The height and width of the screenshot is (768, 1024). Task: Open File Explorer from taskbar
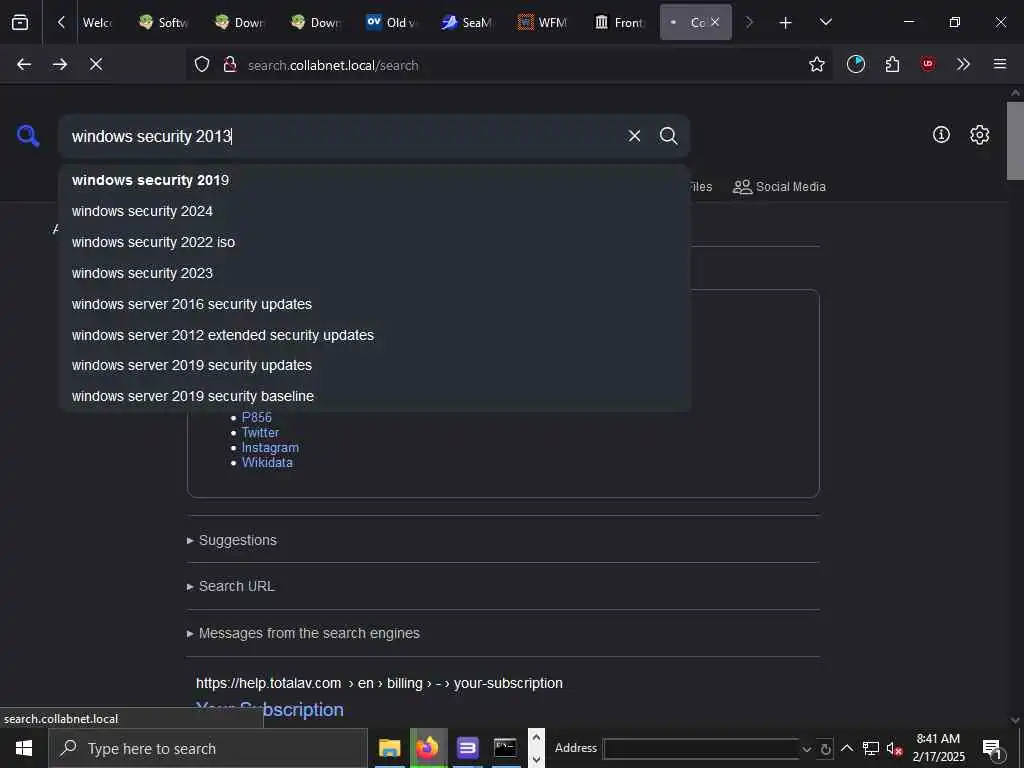coord(389,748)
